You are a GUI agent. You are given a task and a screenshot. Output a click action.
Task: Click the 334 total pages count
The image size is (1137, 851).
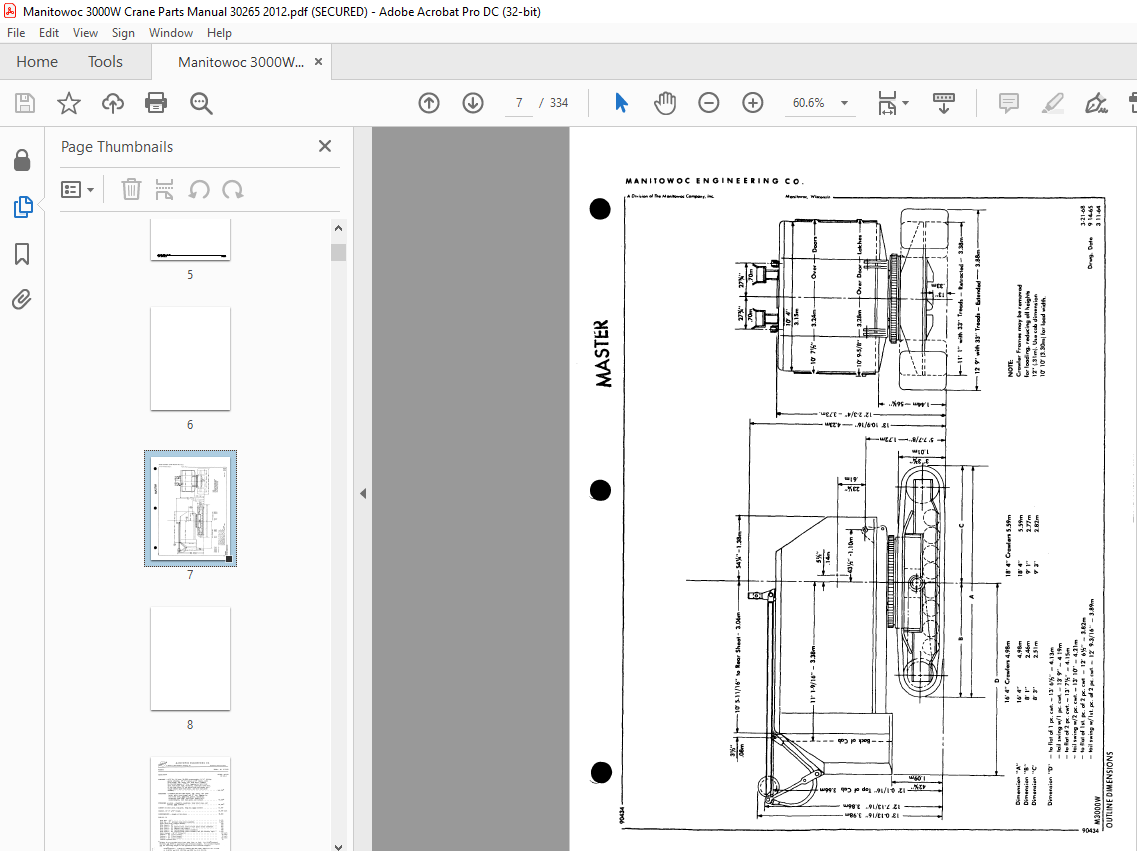(x=559, y=103)
